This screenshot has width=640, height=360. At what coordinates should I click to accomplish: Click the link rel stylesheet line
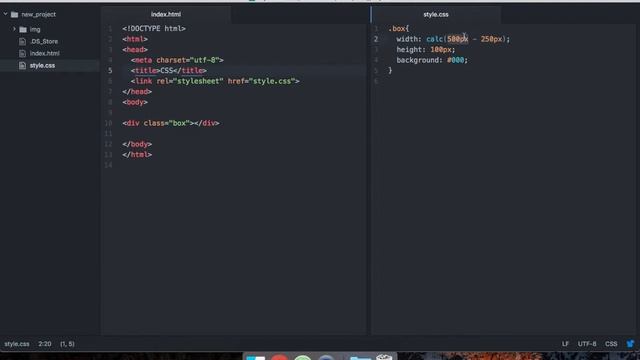point(215,81)
